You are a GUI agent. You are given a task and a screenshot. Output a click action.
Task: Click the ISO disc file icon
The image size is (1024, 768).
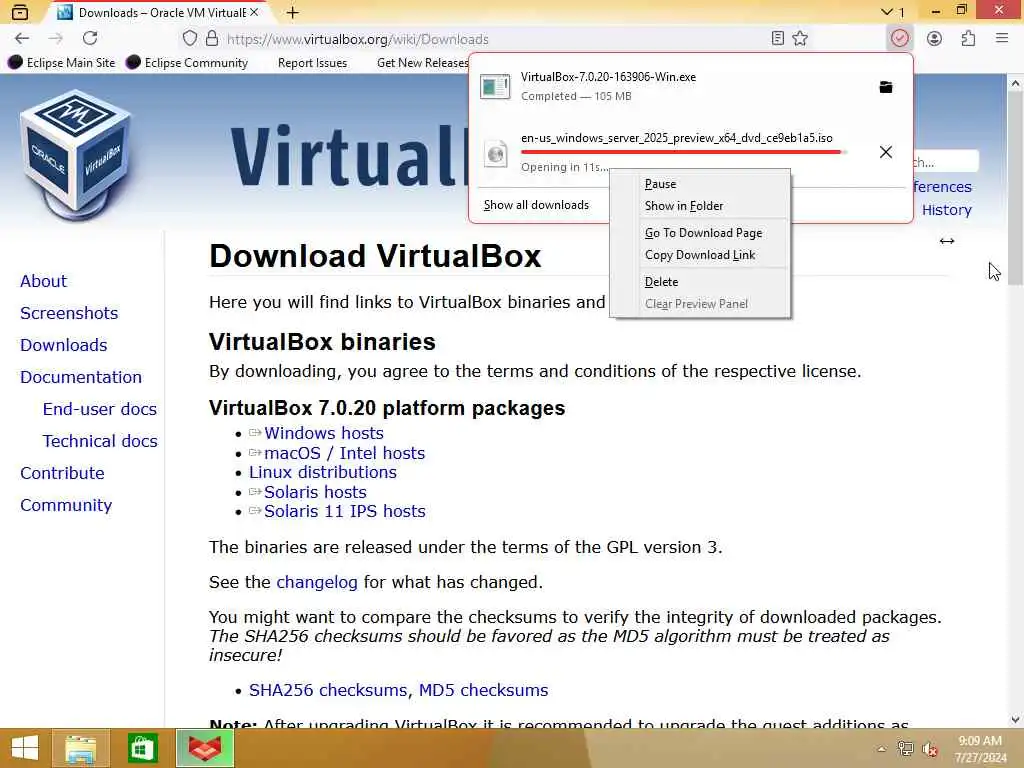[x=496, y=154]
